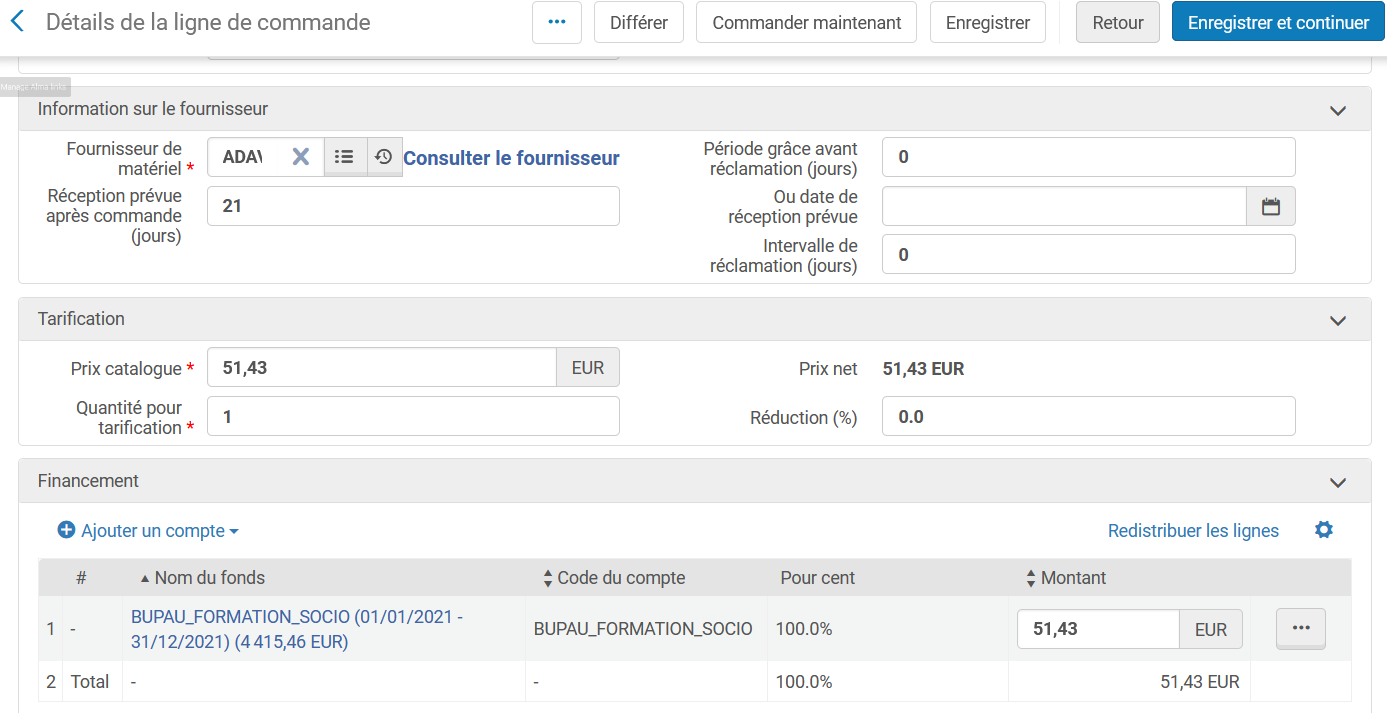Open funding table settings gear

1324,530
